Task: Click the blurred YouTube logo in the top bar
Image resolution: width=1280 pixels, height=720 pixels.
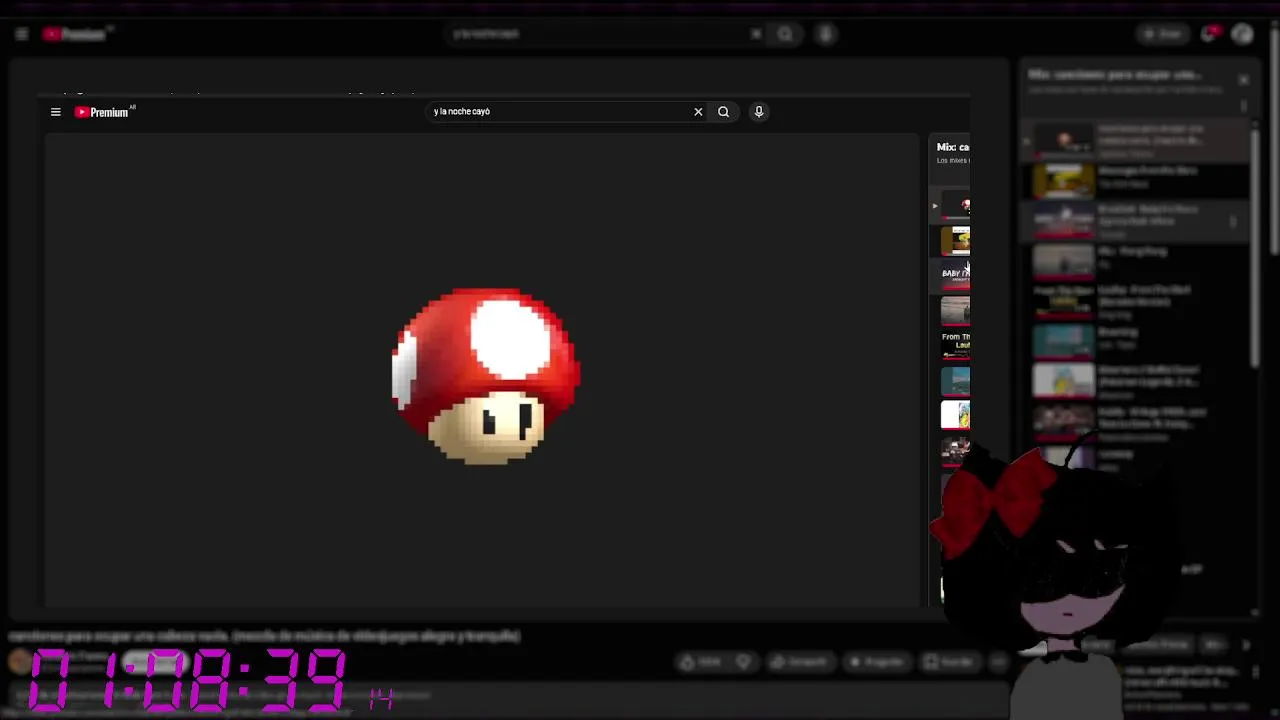Action: tap(76, 34)
